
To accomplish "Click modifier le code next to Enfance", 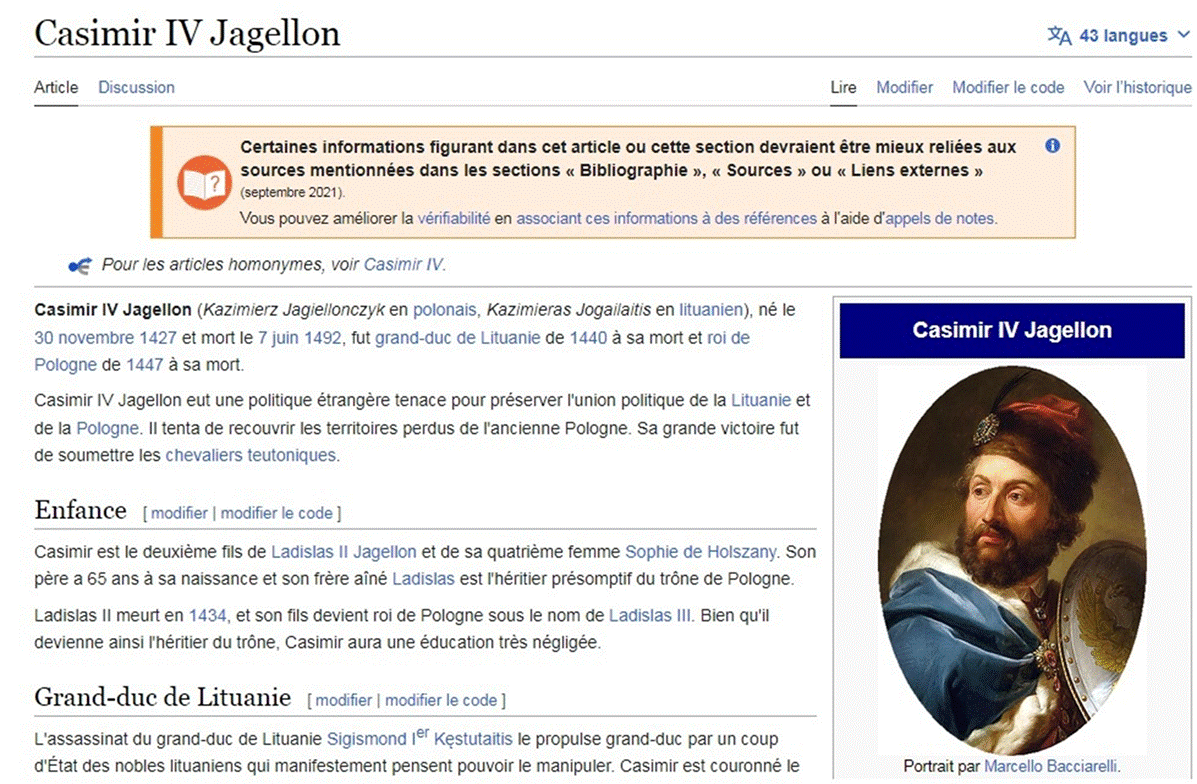I will tap(276, 513).
